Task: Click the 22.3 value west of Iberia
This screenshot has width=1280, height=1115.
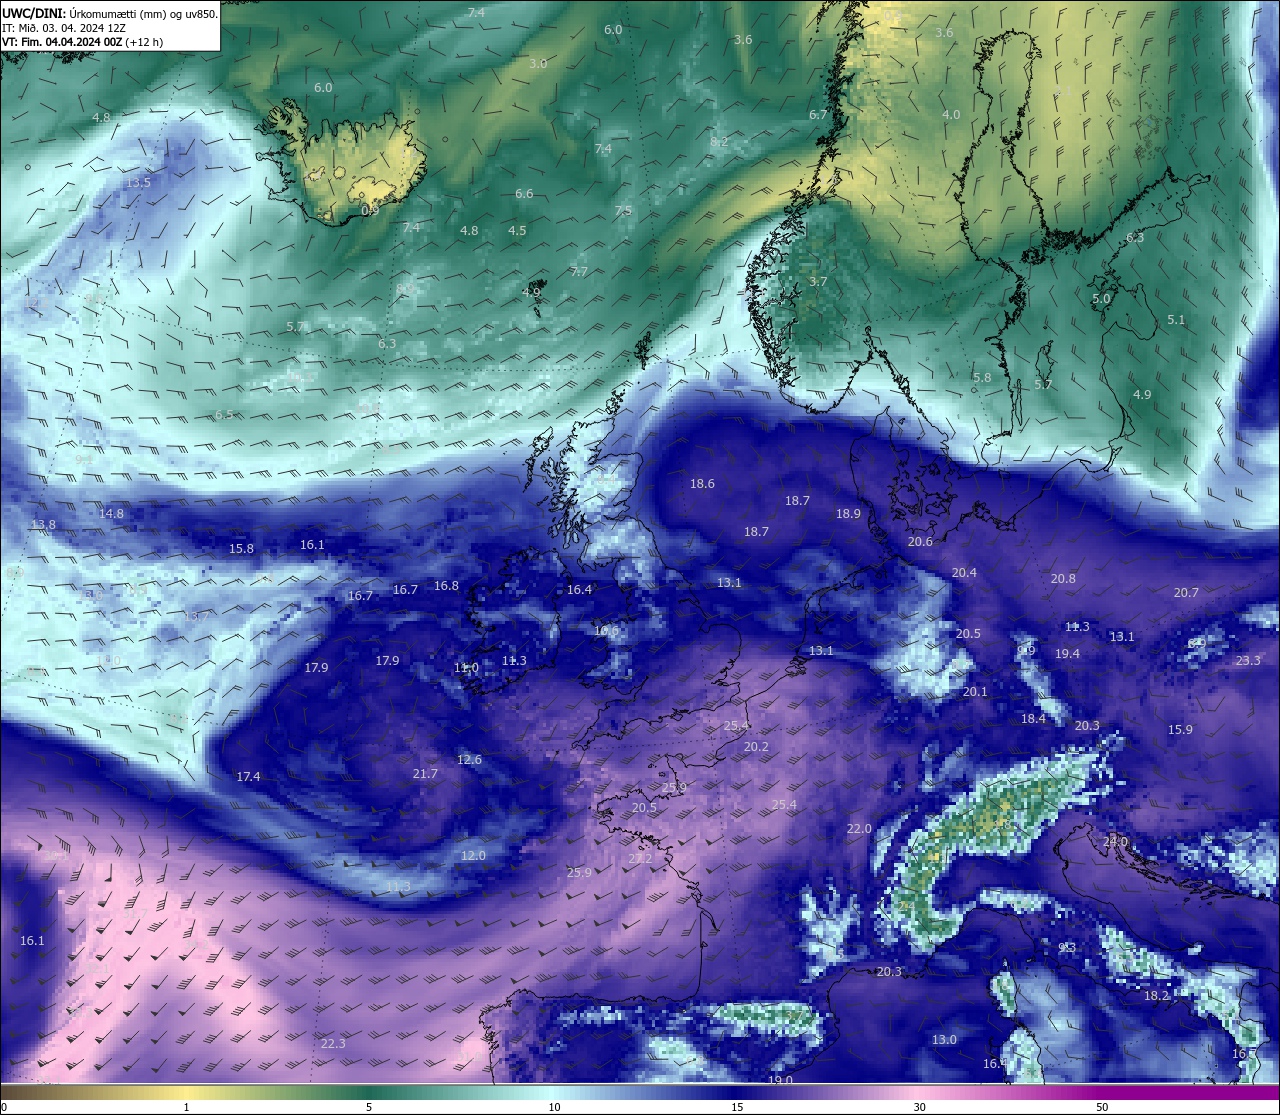Action: coord(333,1043)
